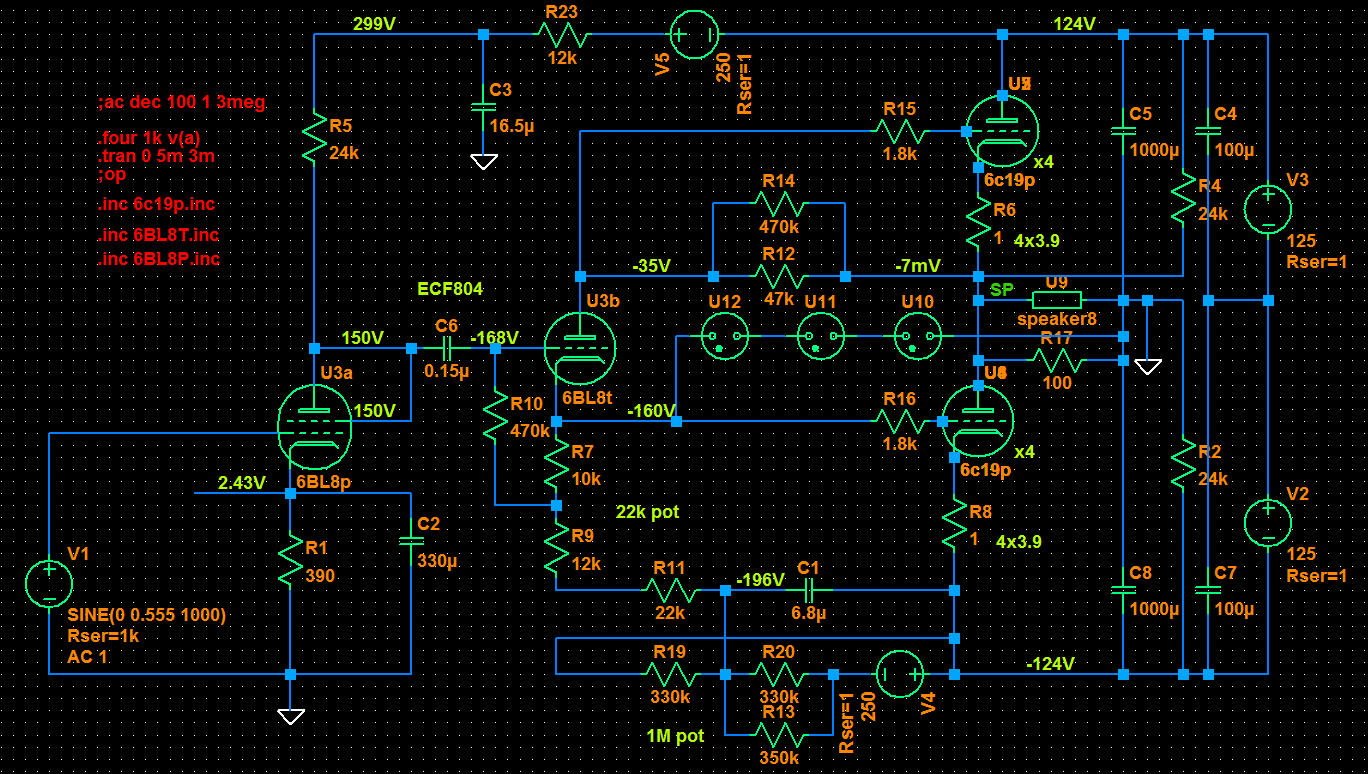Click the -196V voltage annotation

point(760,580)
